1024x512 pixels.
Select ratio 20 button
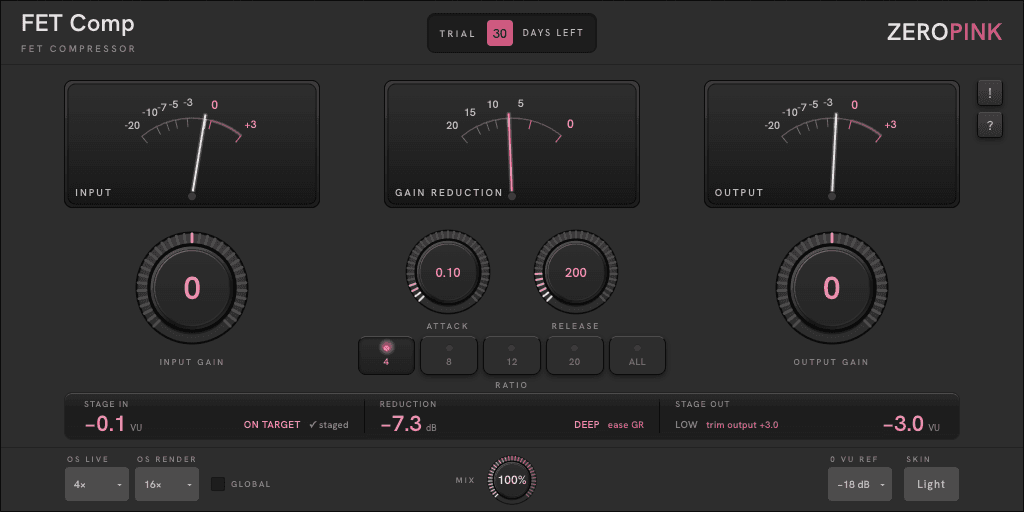[574, 355]
